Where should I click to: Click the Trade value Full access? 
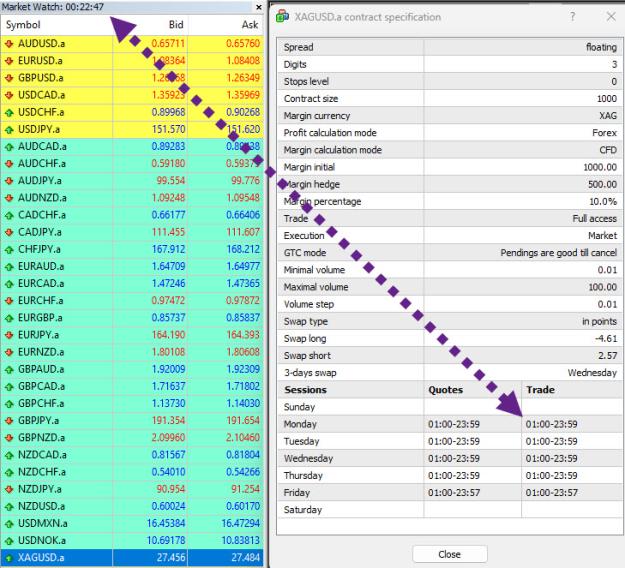tap(595, 218)
